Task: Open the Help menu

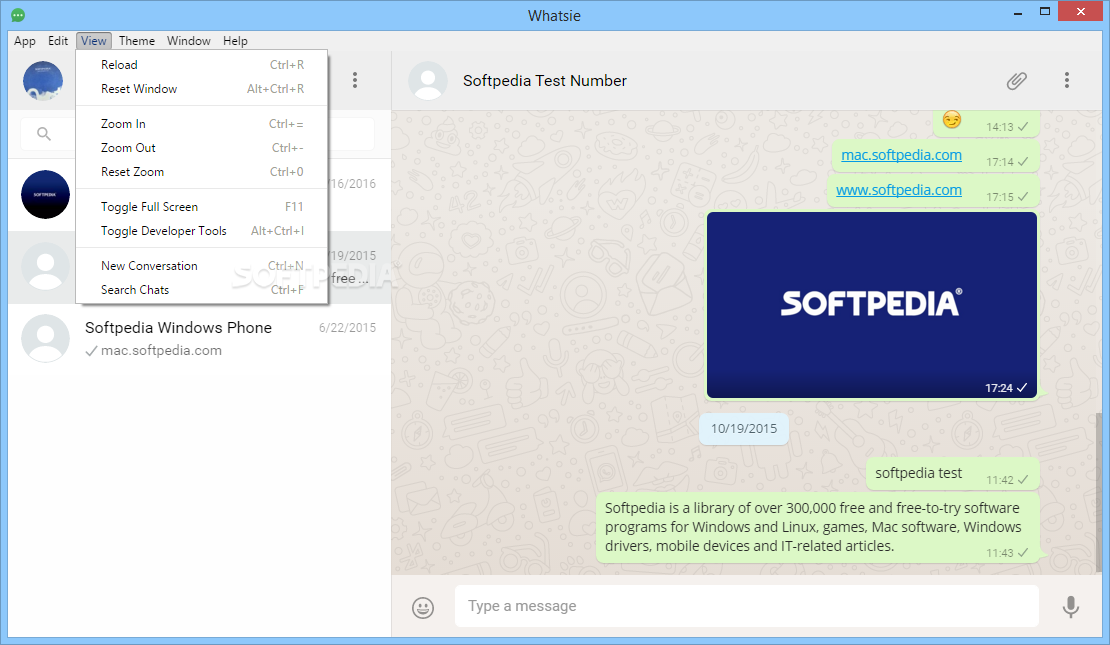Action: point(235,41)
